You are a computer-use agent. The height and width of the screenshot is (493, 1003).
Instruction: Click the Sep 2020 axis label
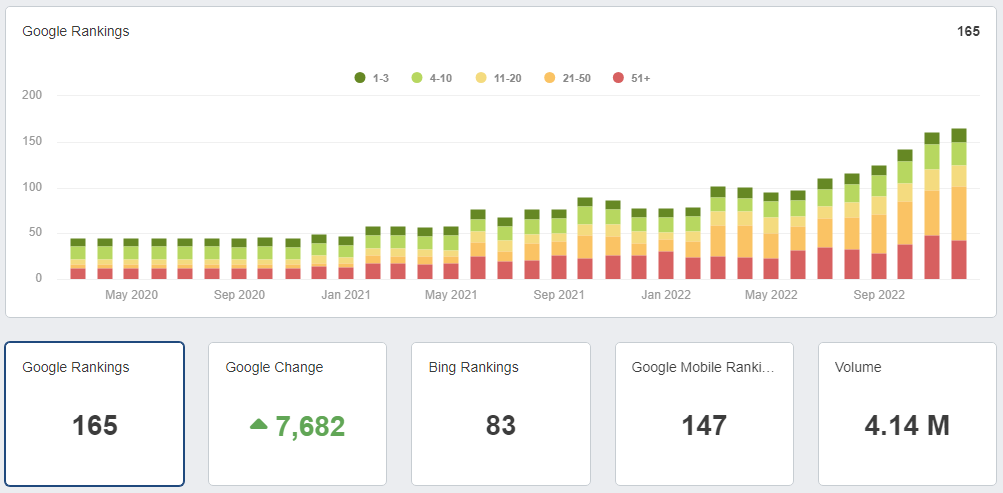pyautogui.click(x=239, y=295)
